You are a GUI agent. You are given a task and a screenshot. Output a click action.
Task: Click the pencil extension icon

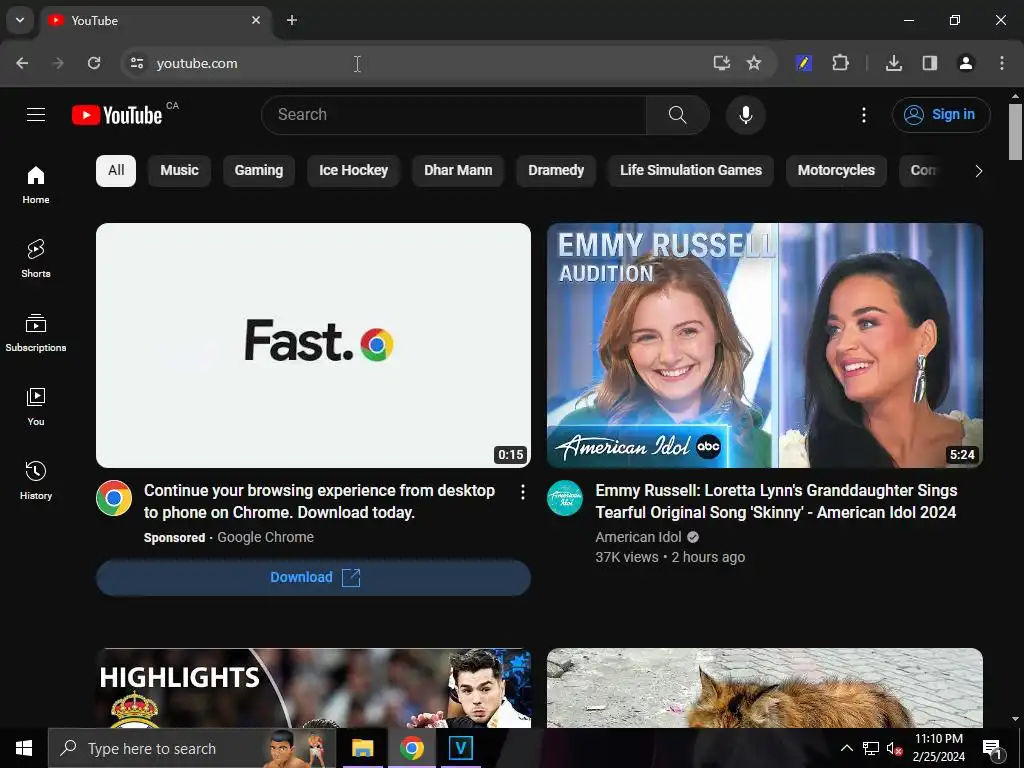[x=803, y=63]
